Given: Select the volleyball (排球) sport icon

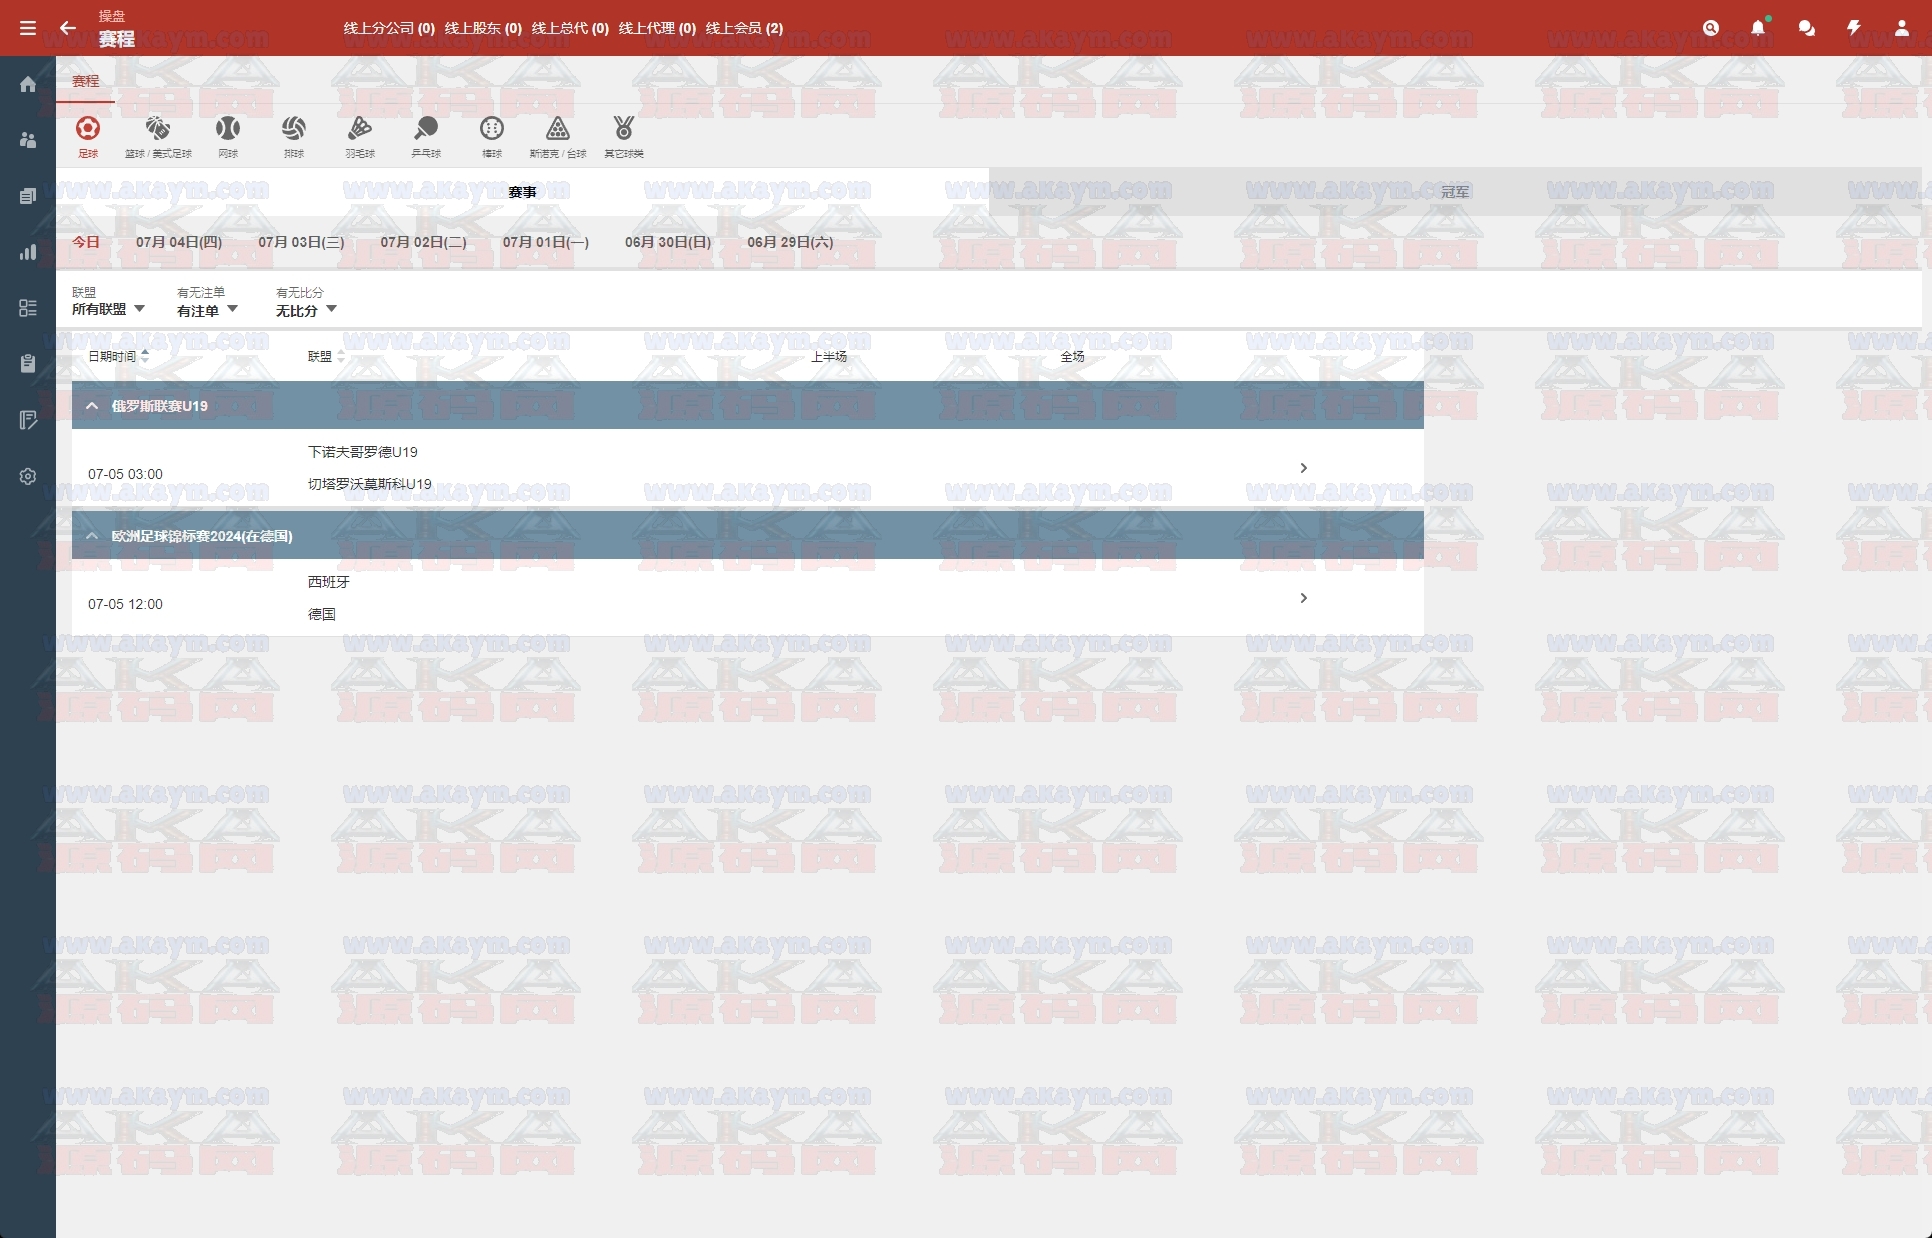Looking at the screenshot, I should point(294,129).
